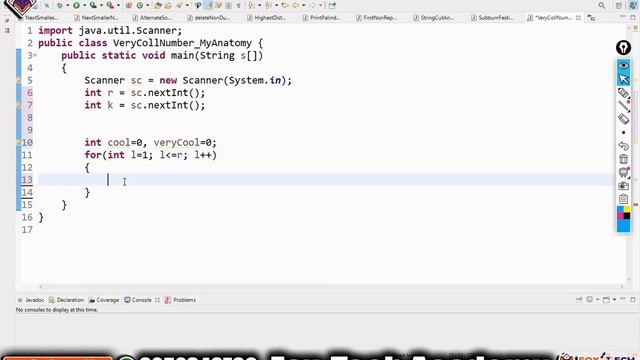The width and height of the screenshot is (640, 360).
Task: Pick the yellow color swatch
Action: pyautogui.click(x=627, y=209)
